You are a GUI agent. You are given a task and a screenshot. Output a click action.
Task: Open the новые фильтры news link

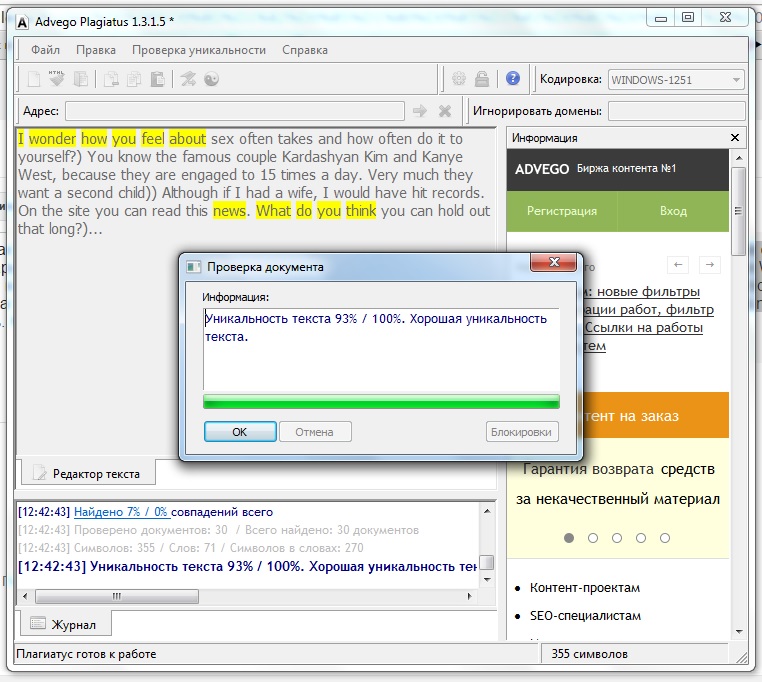(x=648, y=292)
